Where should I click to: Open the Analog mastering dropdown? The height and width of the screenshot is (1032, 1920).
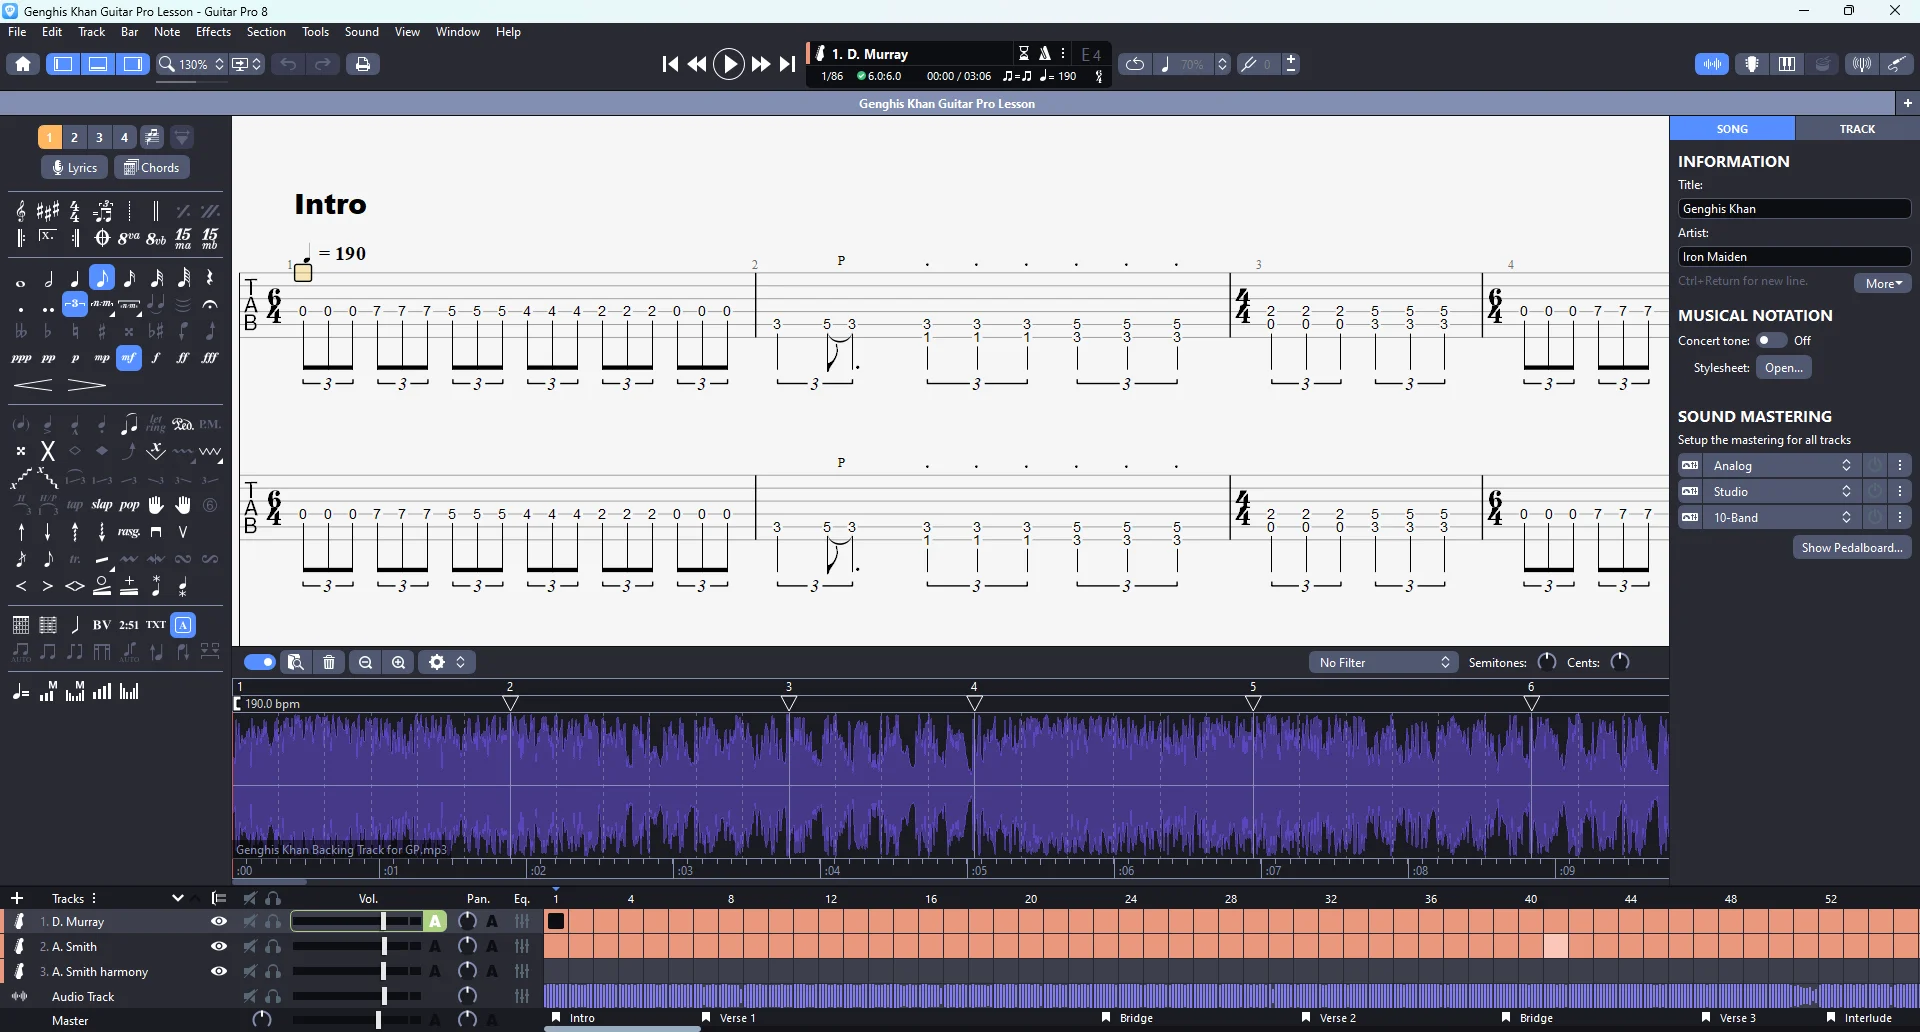[x=1783, y=466]
